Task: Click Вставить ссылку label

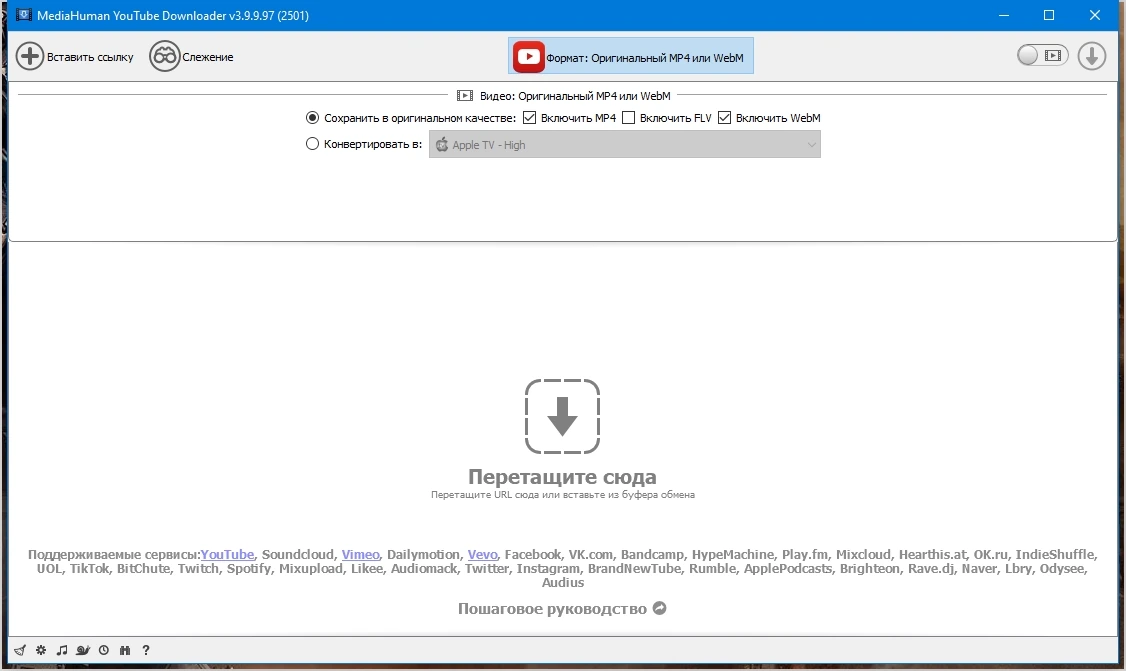Action: pyautogui.click(x=90, y=57)
